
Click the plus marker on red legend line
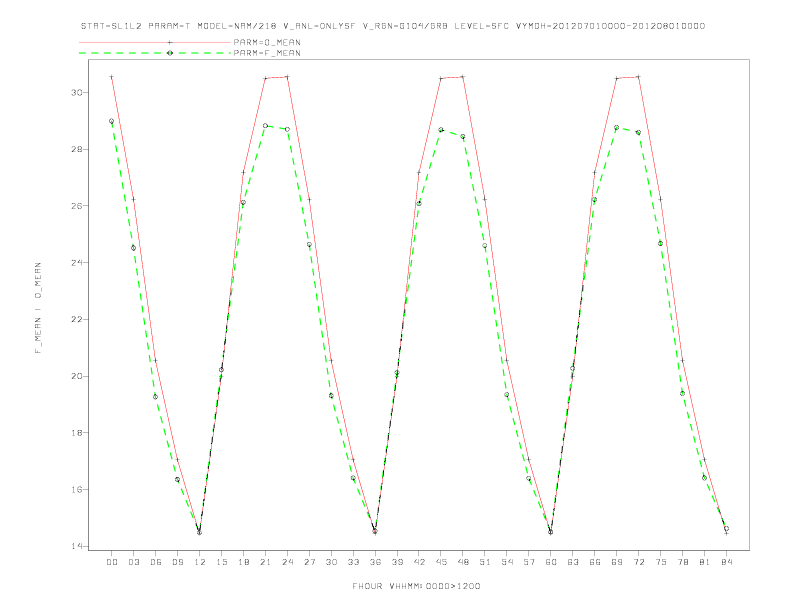coord(170,42)
